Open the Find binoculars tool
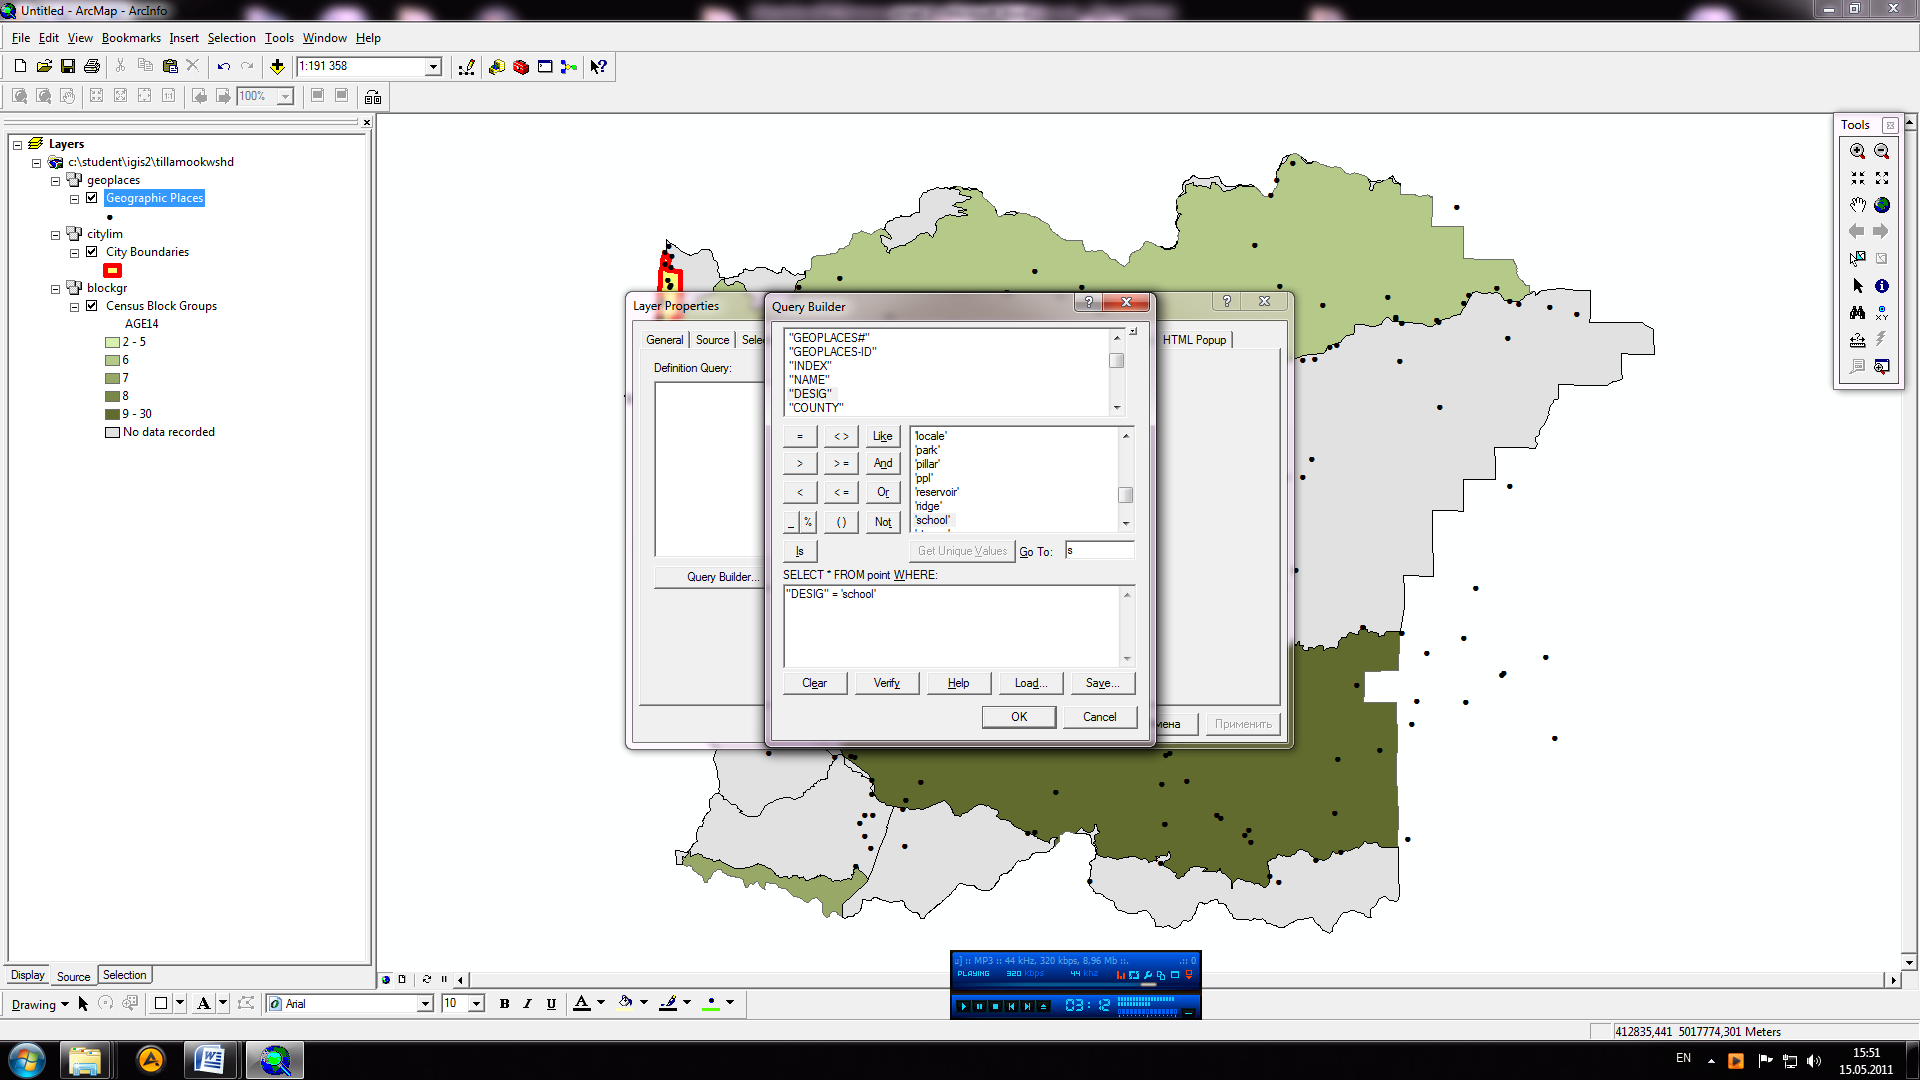 1857,313
